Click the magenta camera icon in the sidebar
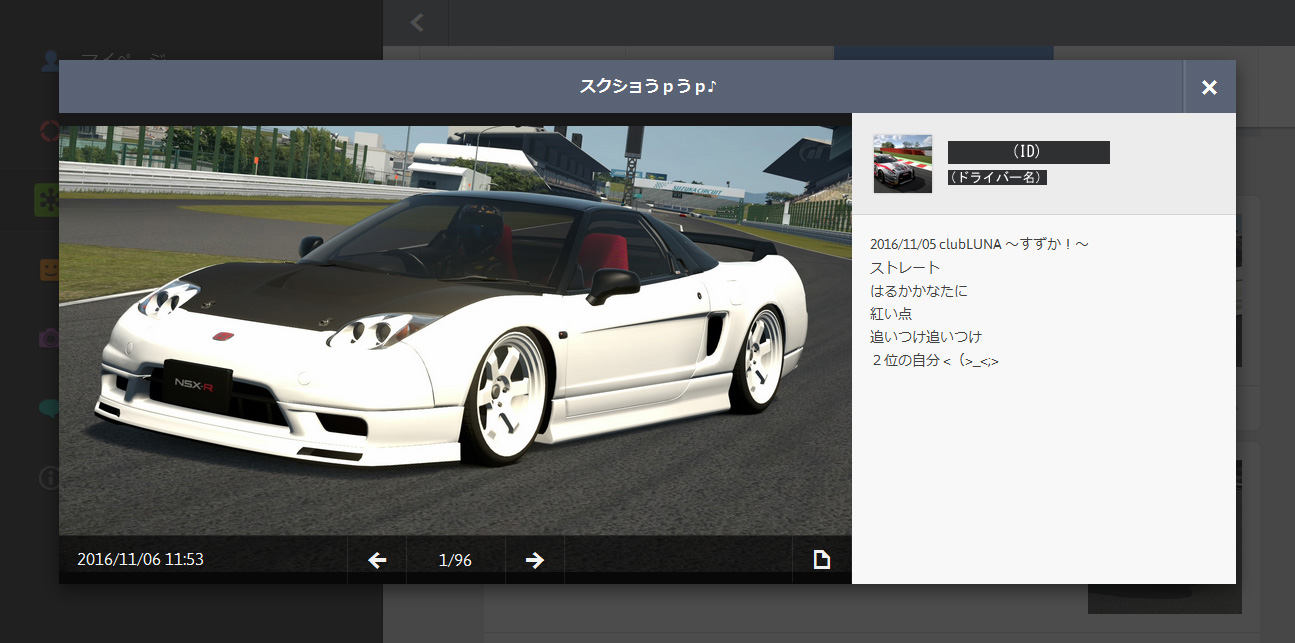Viewport: 1295px width, 643px height. click(50, 338)
